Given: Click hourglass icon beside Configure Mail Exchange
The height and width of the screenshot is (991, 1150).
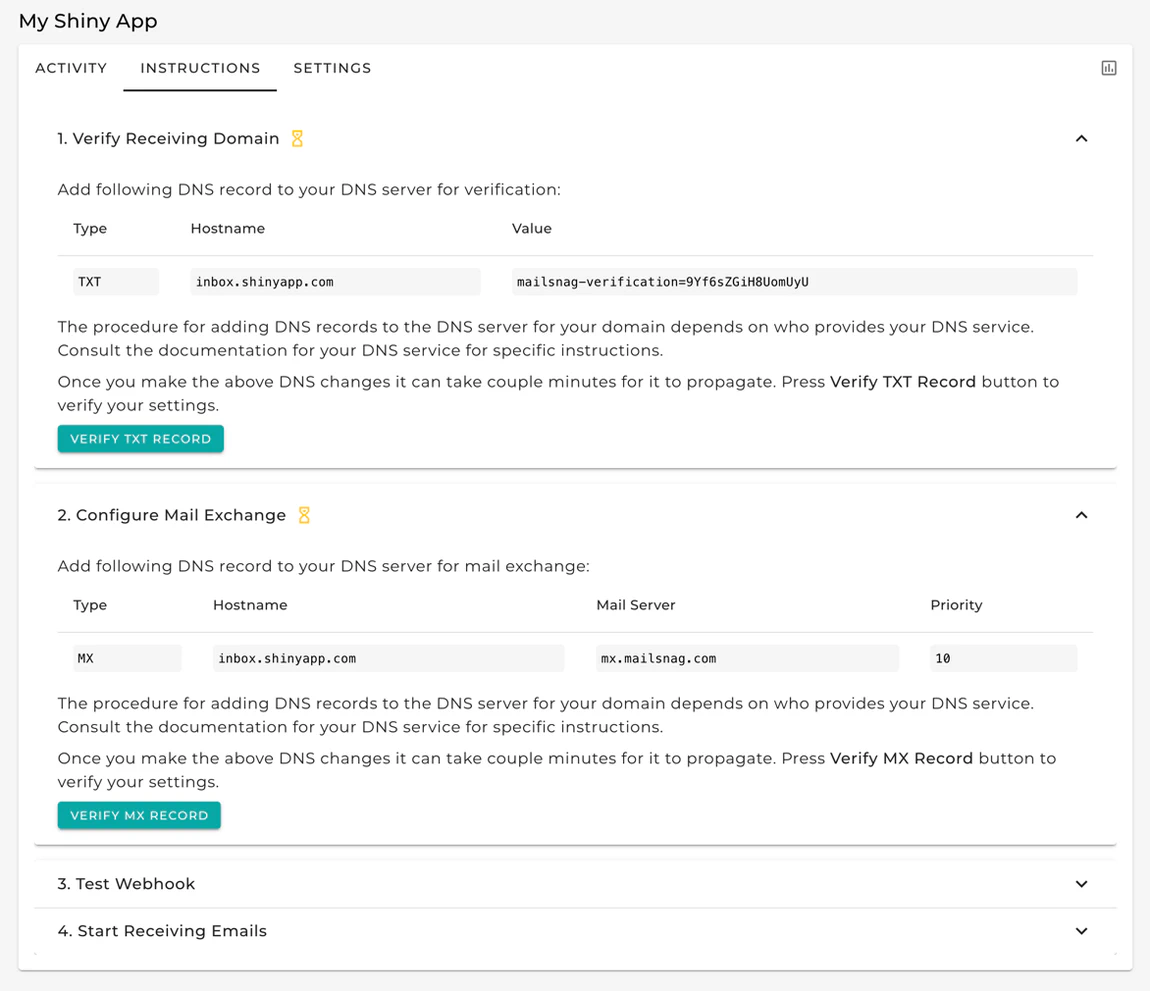Looking at the screenshot, I should coord(304,515).
